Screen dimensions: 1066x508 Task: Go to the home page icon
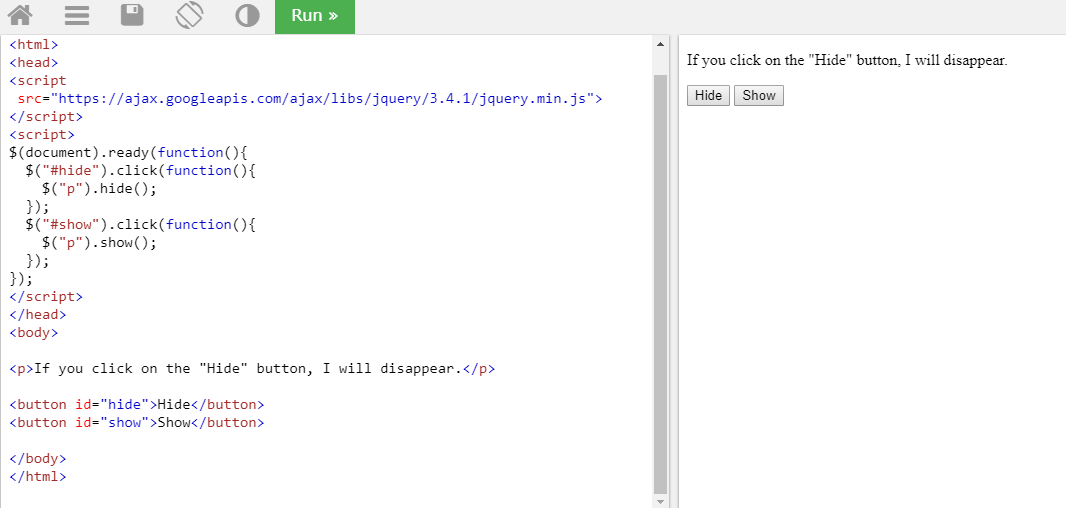19,15
